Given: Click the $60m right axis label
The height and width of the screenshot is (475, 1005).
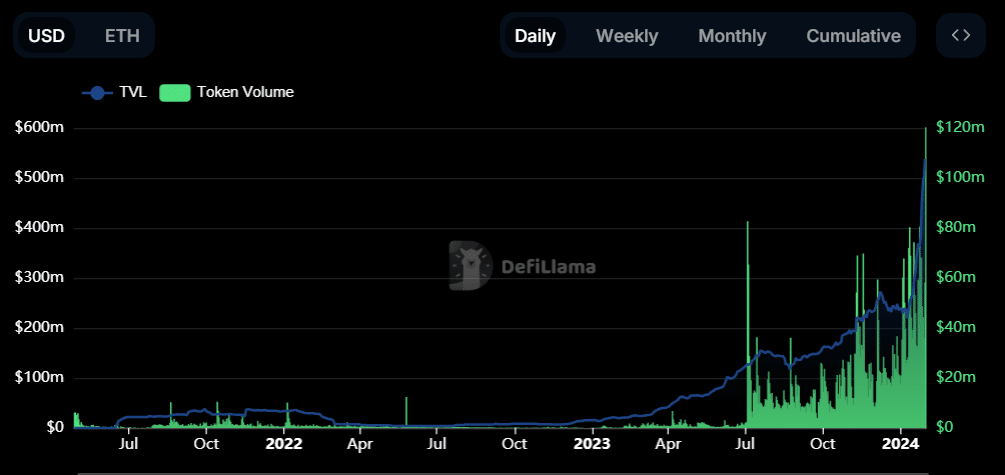Looking at the screenshot, I should tap(956, 277).
